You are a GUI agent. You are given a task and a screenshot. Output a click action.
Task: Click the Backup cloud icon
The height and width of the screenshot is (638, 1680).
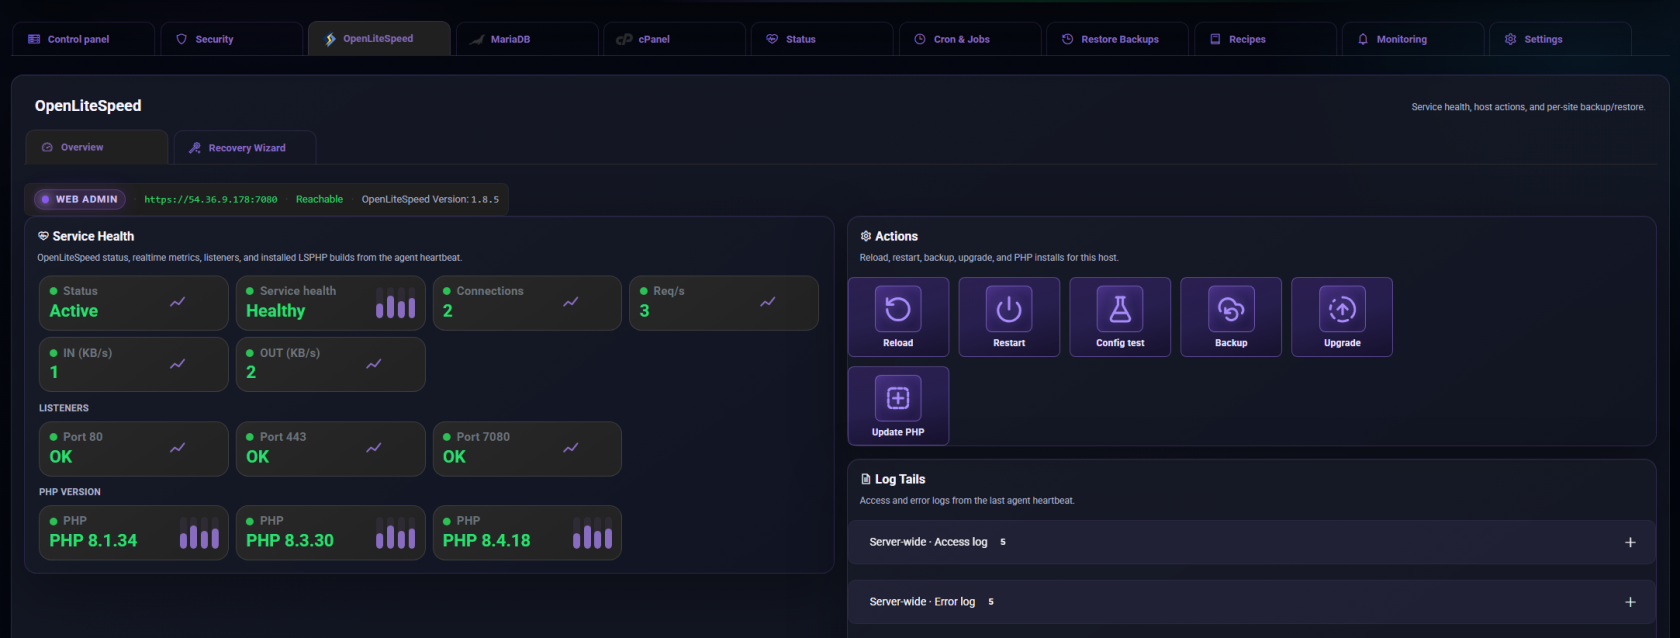click(x=1231, y=309)
